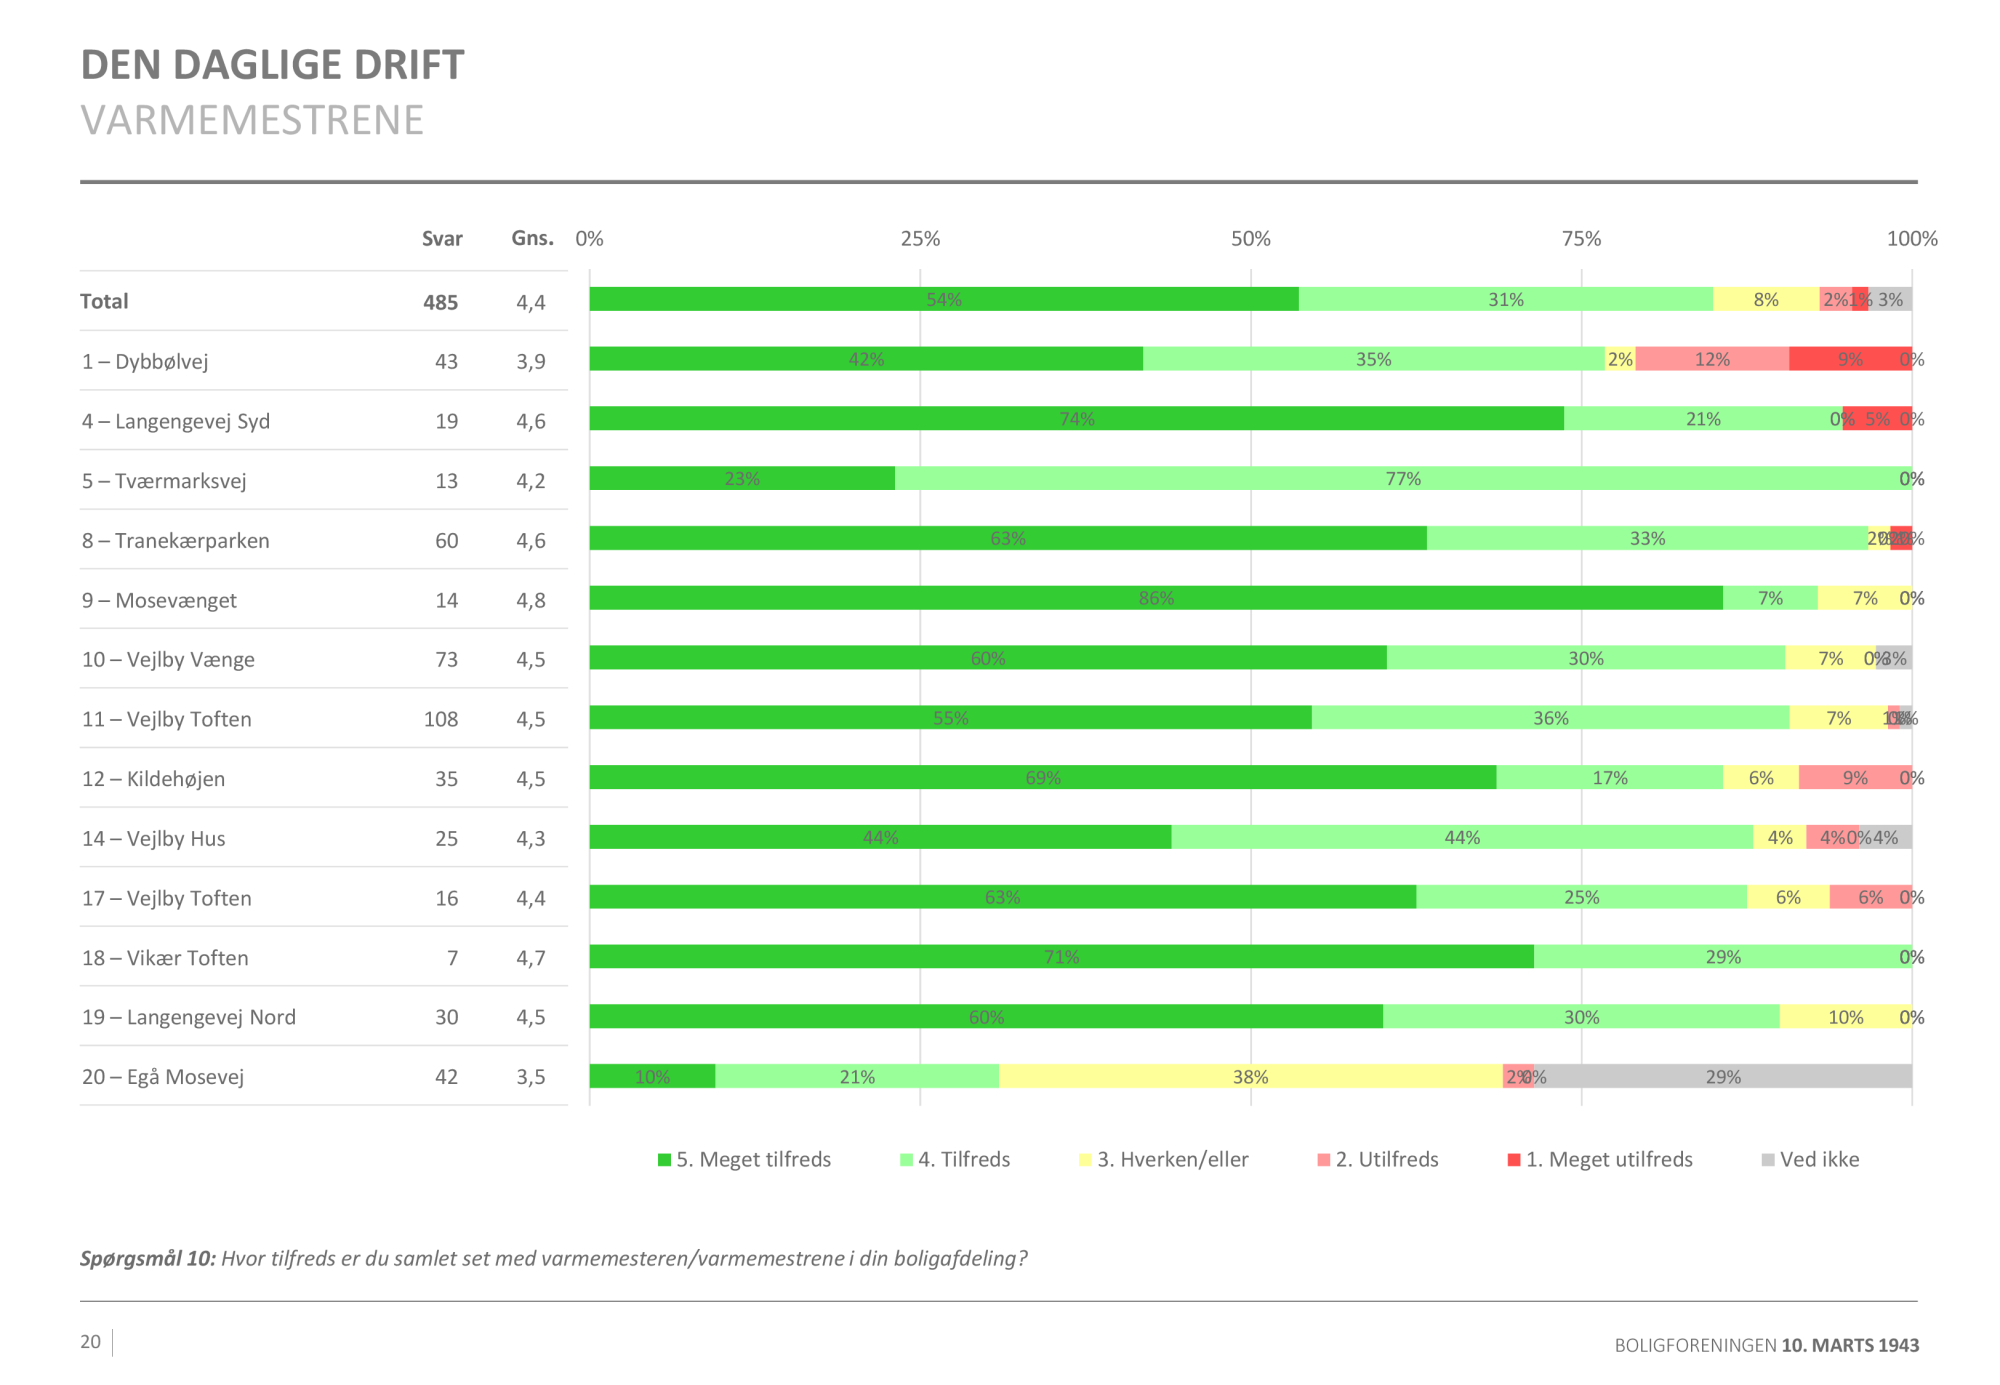2000x1385 pixels.
Task: Click the grey 'Ved ikke' legend swatch
Action: pos(1768,1160)
